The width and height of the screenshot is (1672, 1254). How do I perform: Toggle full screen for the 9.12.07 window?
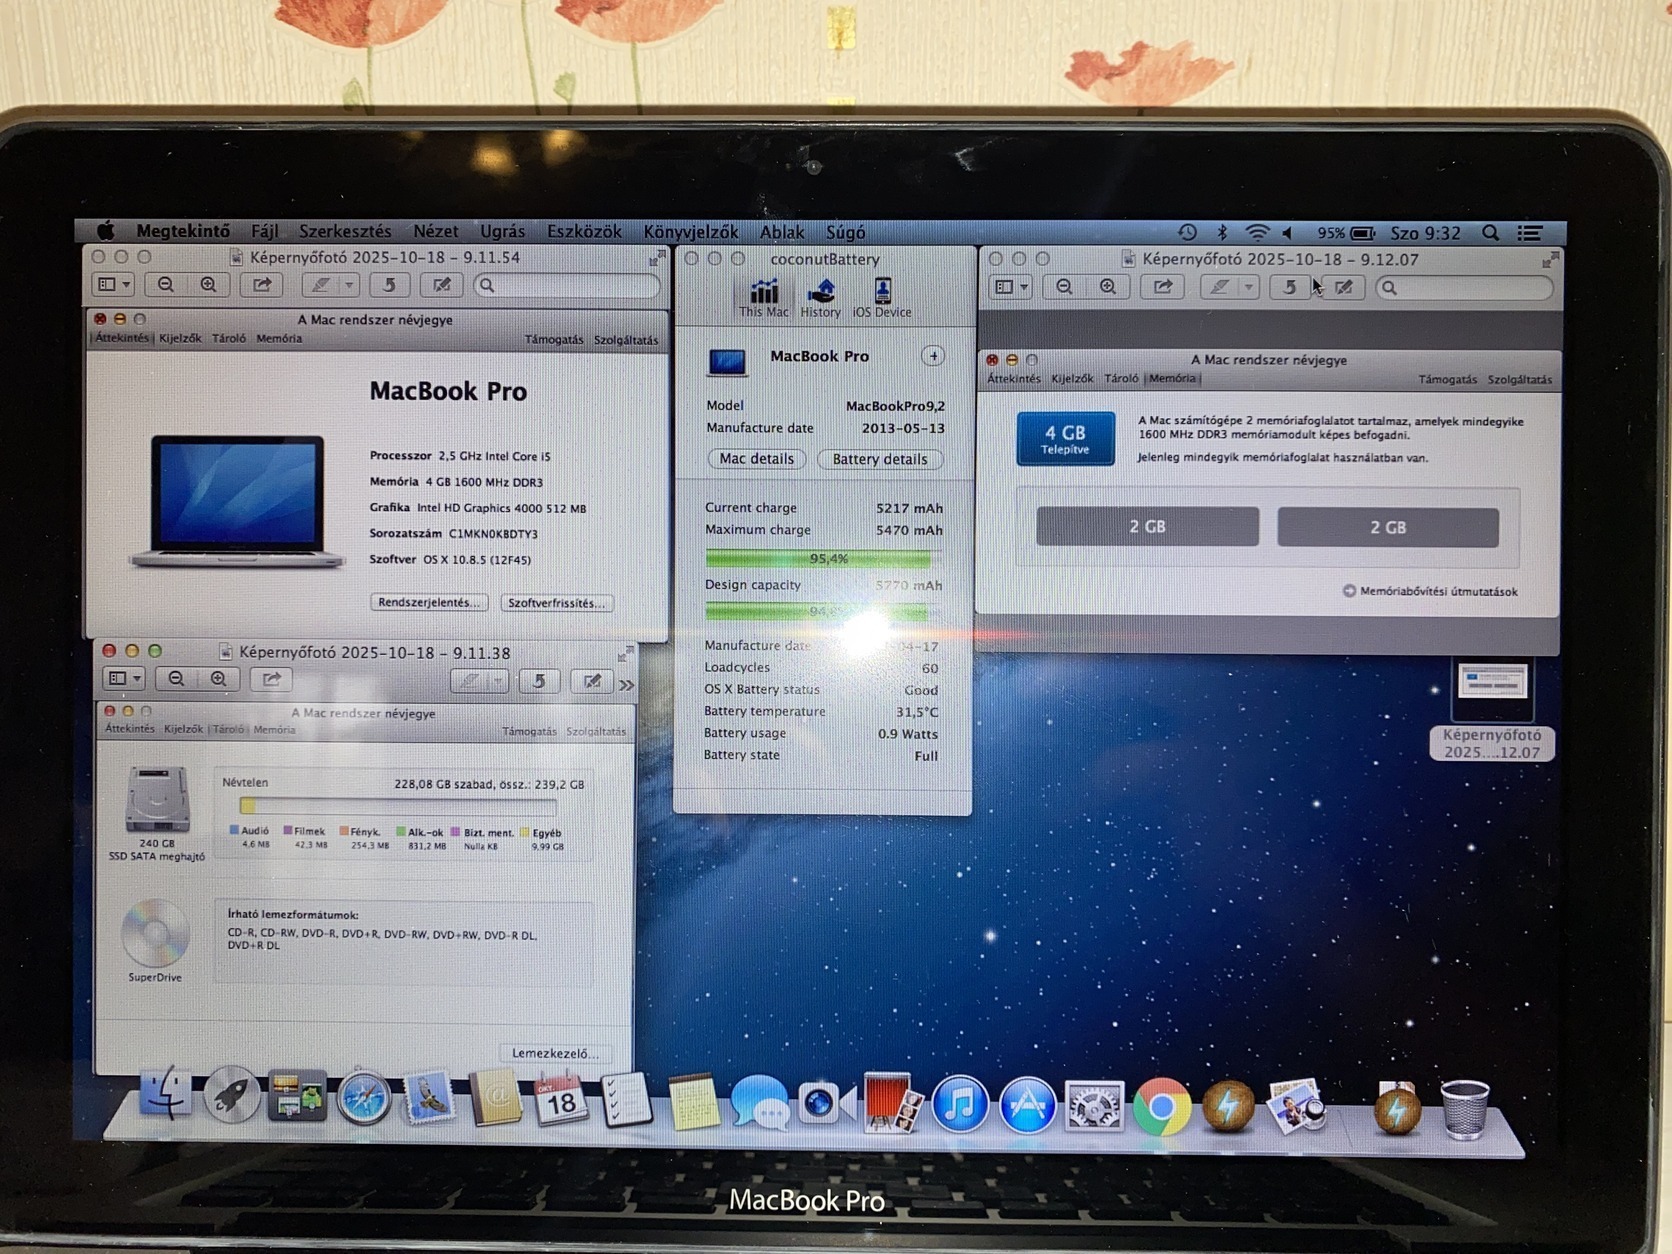point(1550,260)
